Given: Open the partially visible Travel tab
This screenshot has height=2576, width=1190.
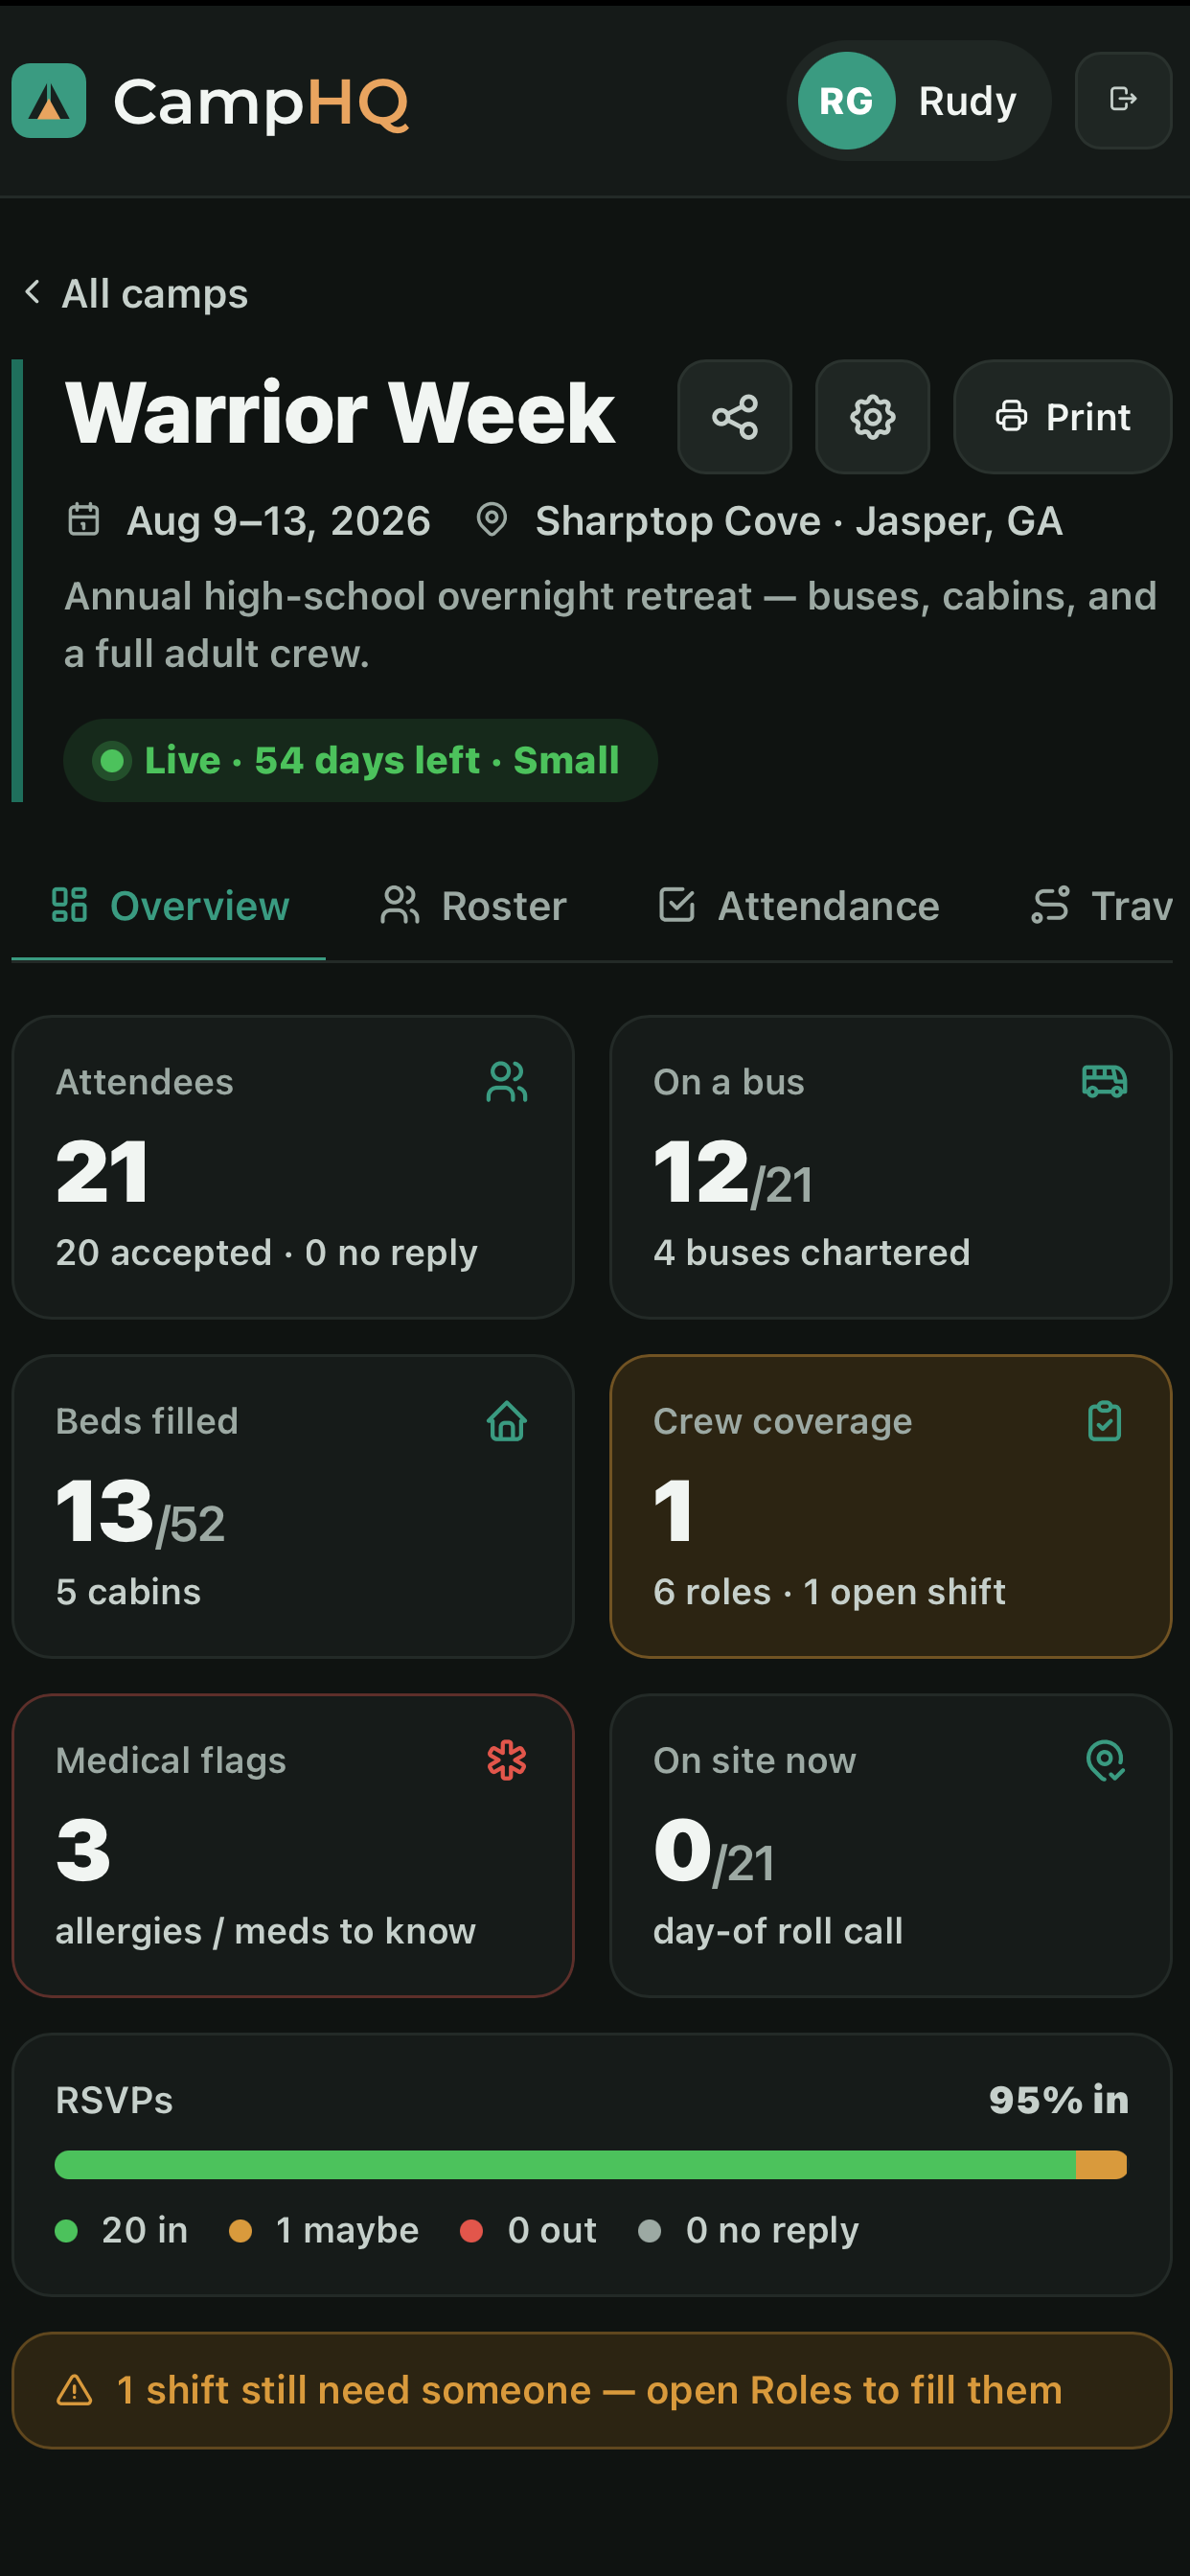Looking at the screenshot, I should (1101, 906).
